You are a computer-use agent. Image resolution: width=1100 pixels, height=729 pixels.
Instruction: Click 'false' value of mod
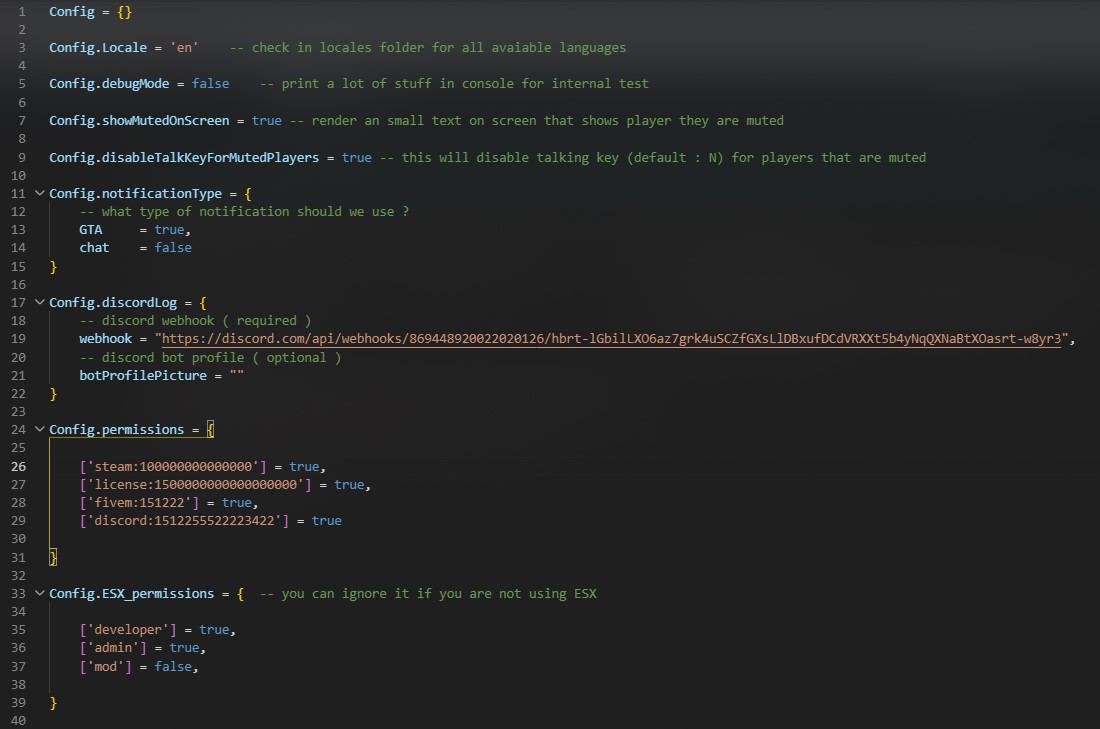173,667
